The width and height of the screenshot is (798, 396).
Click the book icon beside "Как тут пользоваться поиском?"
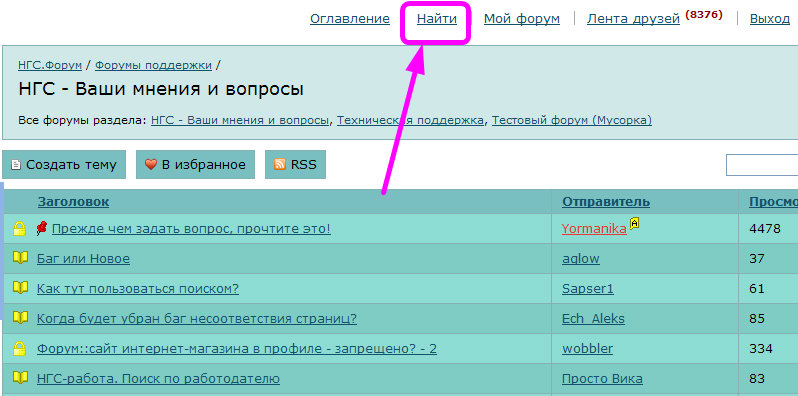tap(19, 288)
